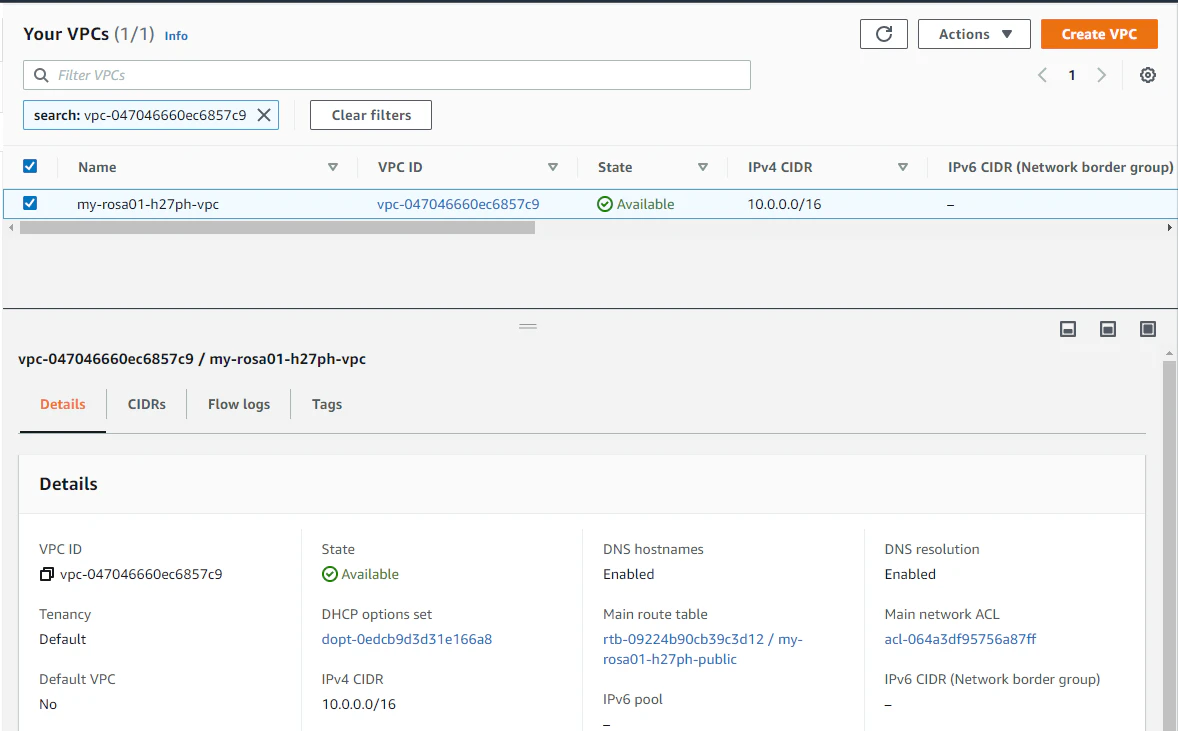Uncheck the my-rosa01-h27ph-vpc row checkbox
This screenshot has height=731, width=1178.
30,203
